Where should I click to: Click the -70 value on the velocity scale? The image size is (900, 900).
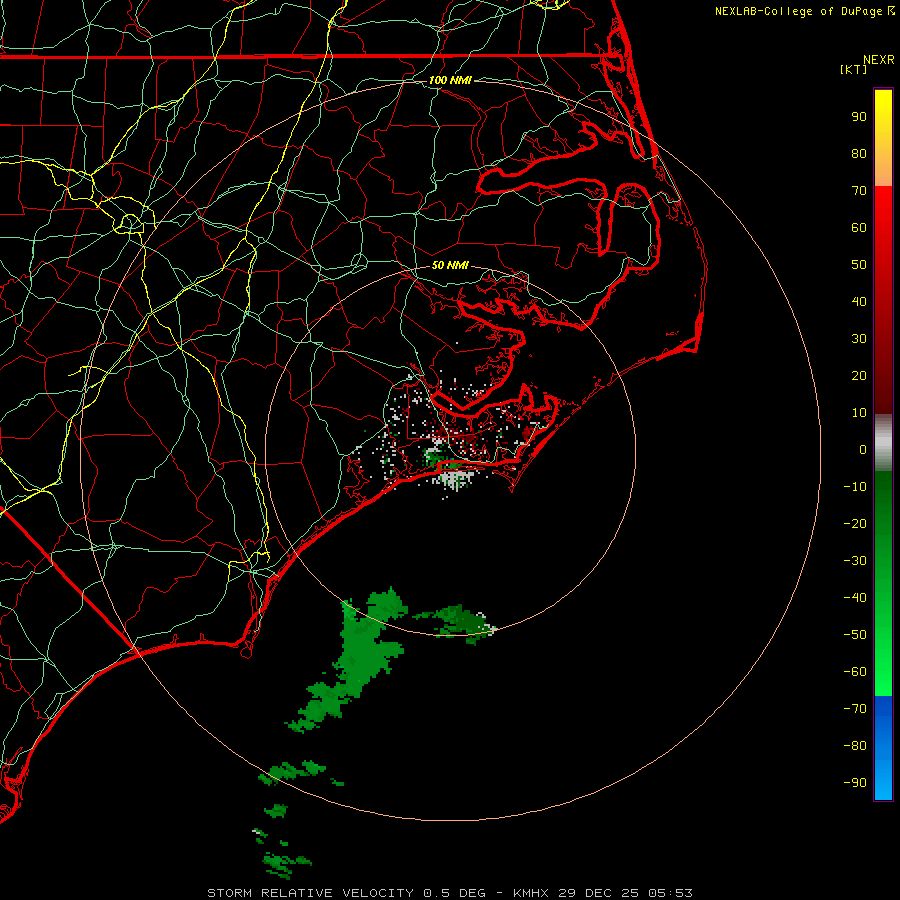(855, 709)
